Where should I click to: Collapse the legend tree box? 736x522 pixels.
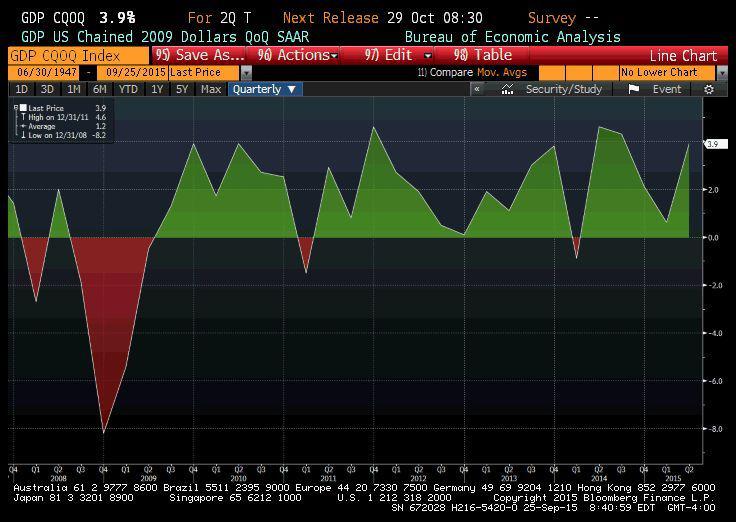click(15, 108)
